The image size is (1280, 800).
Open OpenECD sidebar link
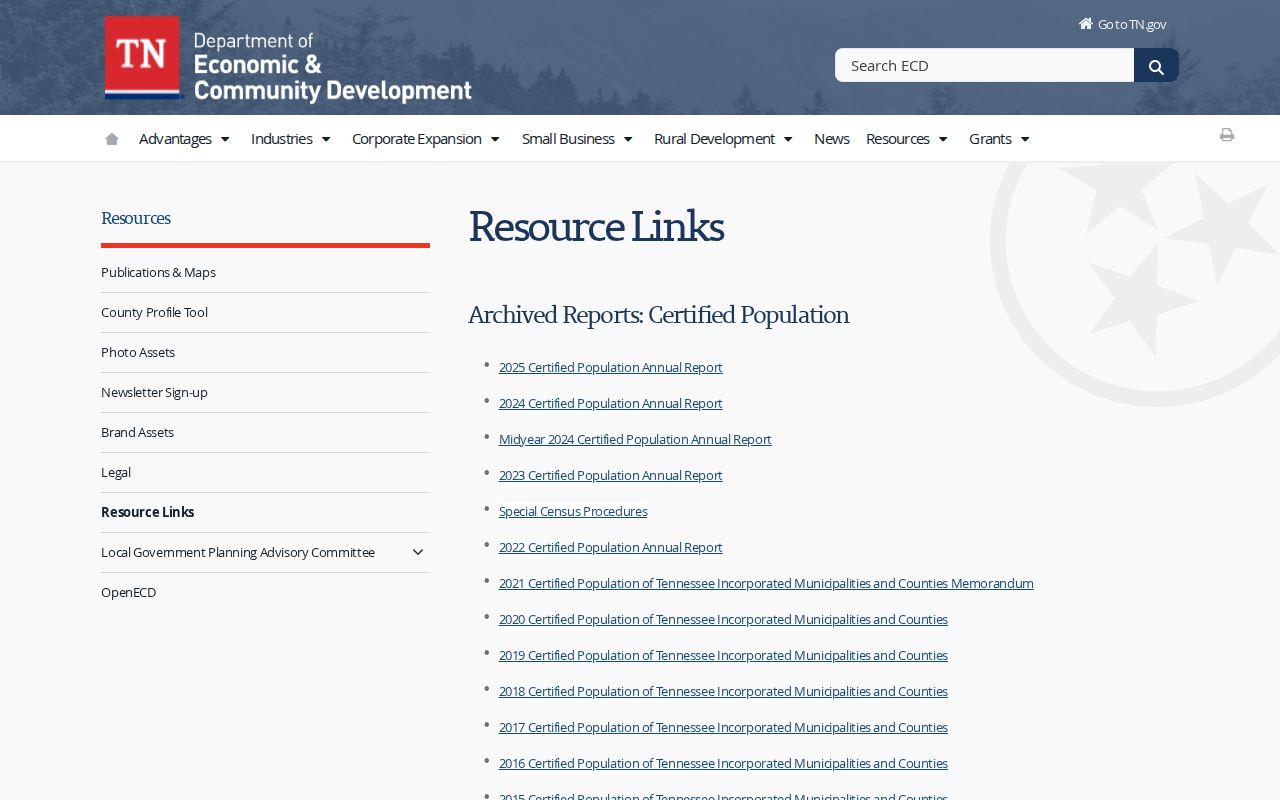point(128,592)
